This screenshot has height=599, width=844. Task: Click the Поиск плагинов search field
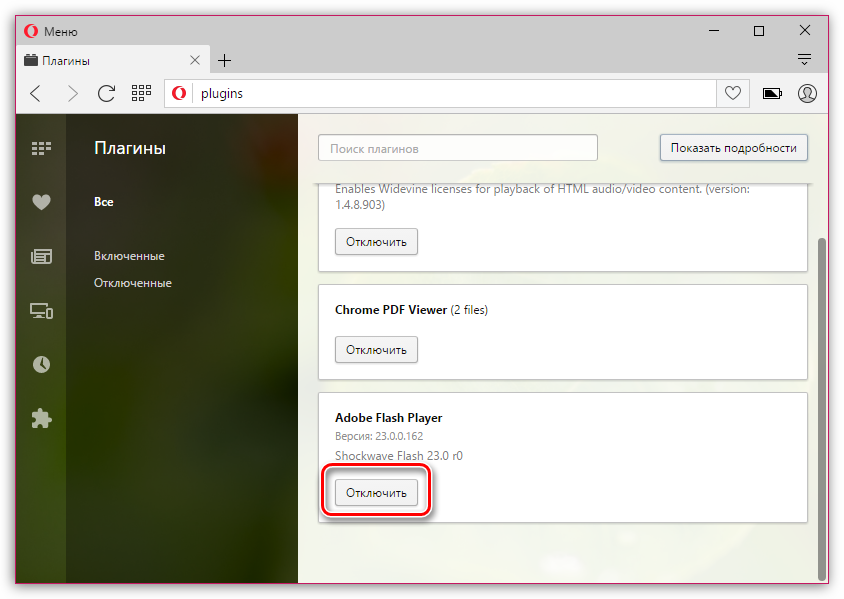coord(457,148)
